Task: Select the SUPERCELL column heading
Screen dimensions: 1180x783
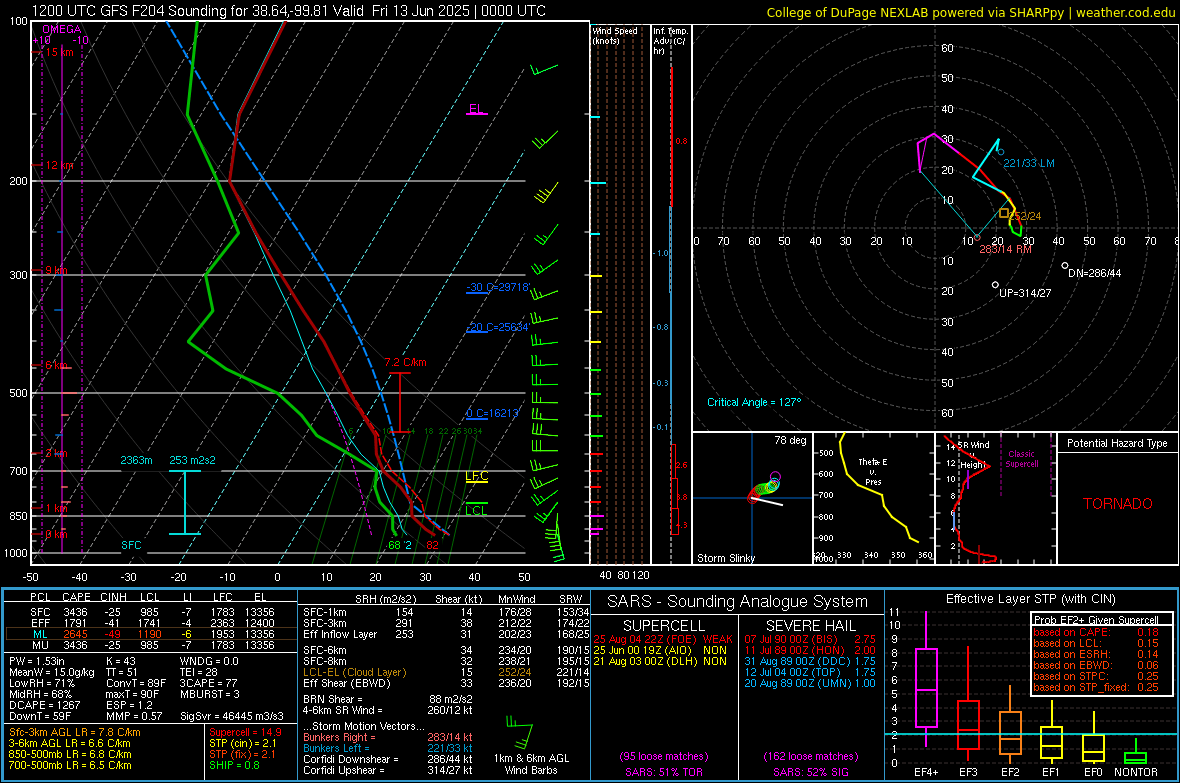Action: tap(664, 626)
